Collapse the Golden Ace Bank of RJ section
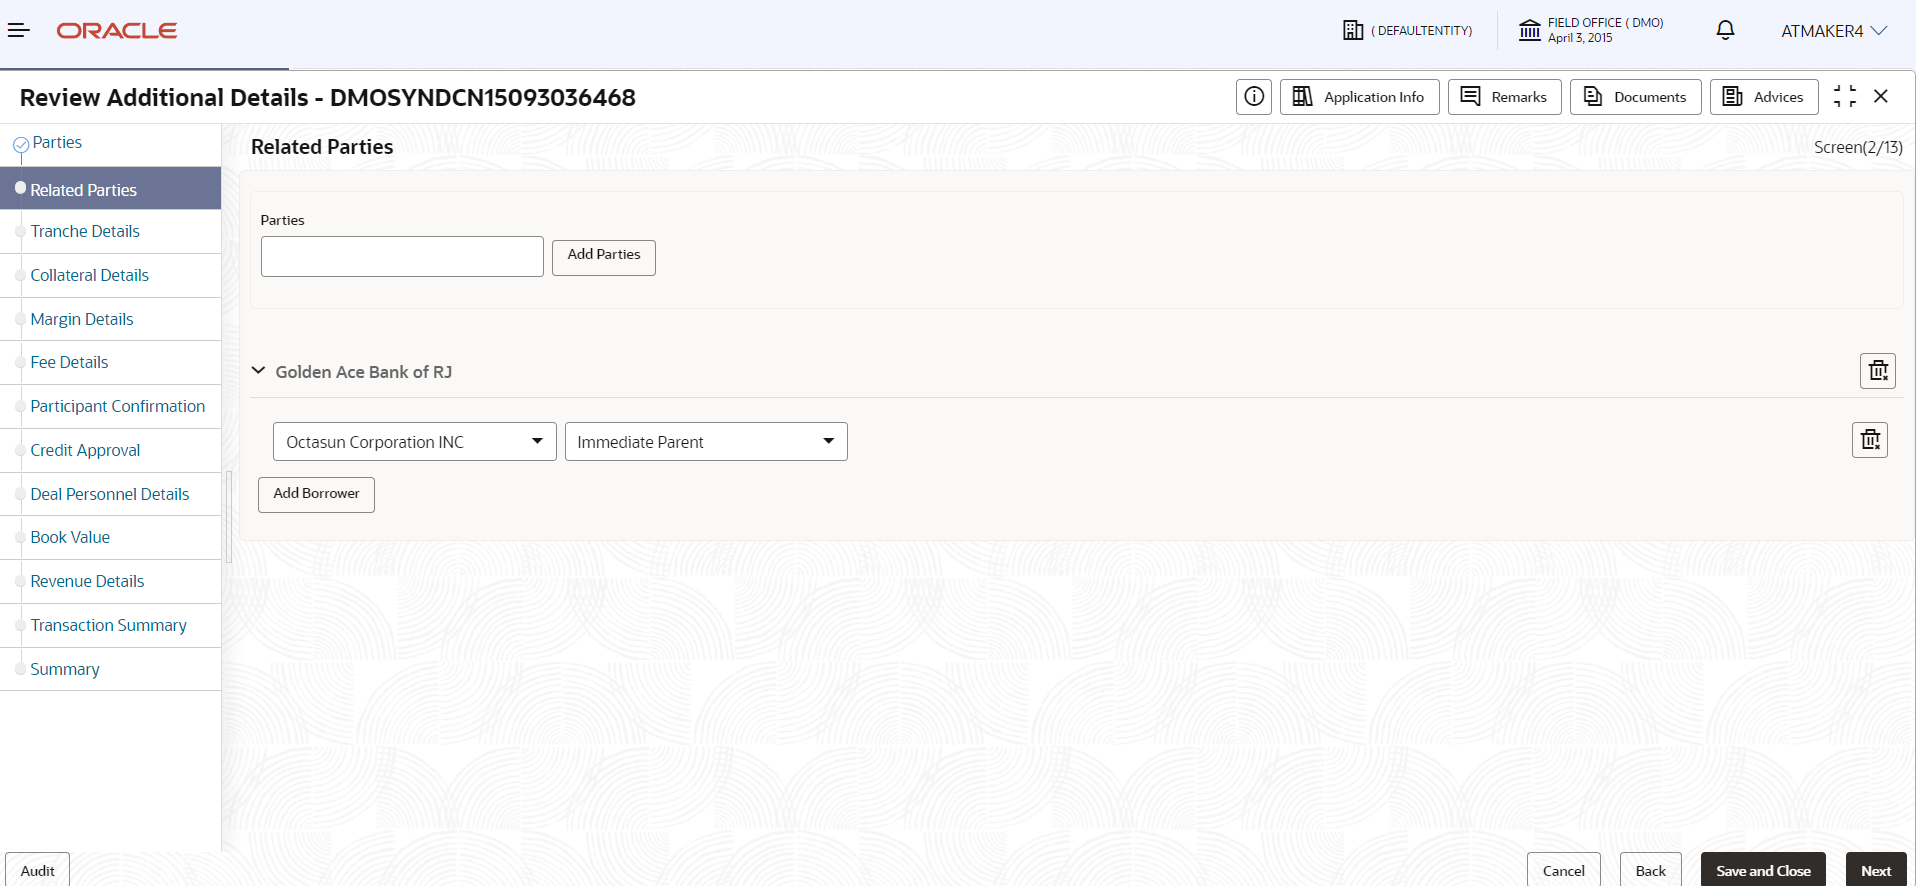Screen dimensions: 1916x886 [x=258, y=371]
